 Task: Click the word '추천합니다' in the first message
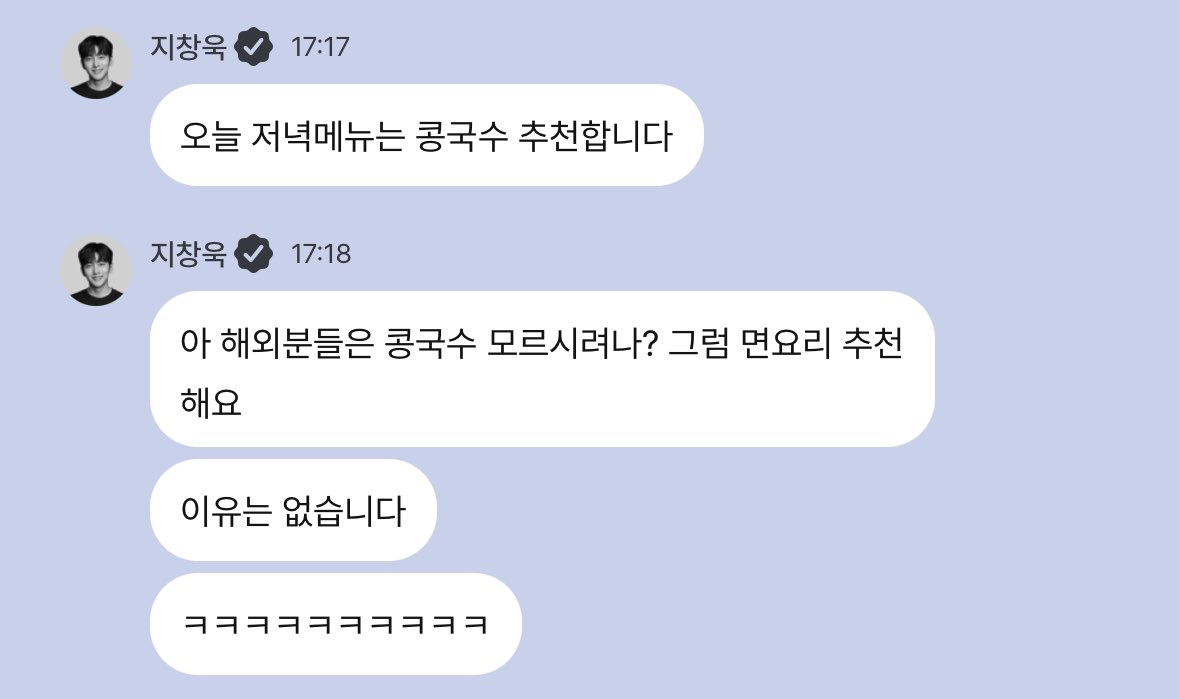point(596,136)
